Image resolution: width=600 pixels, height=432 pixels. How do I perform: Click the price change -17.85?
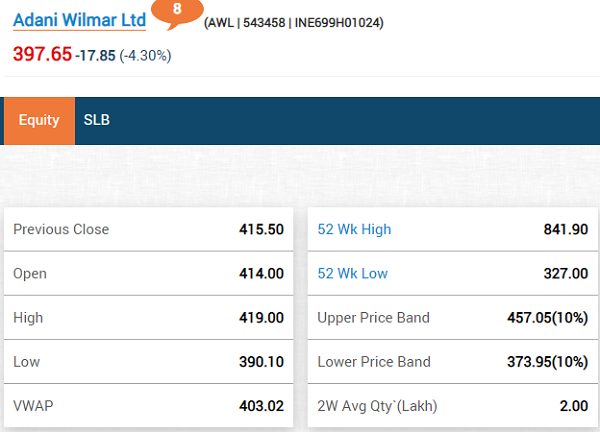[95, 55]
